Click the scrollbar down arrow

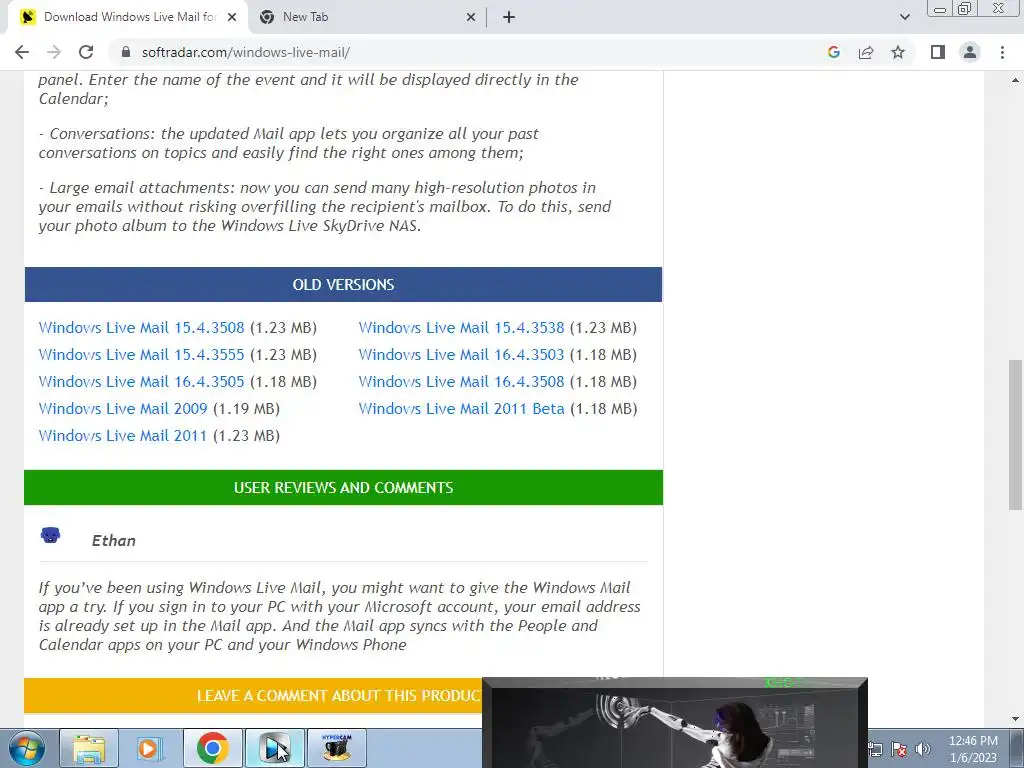1016,719
